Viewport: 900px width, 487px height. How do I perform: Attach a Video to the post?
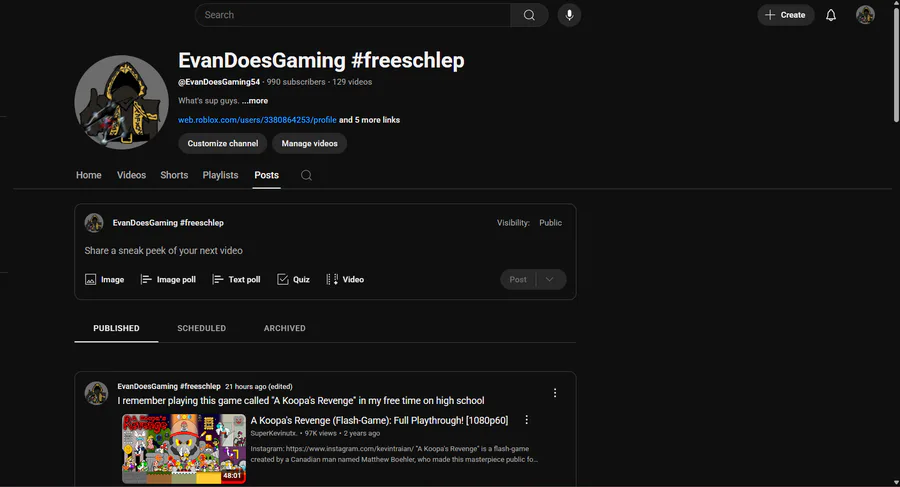click(345, 280)
